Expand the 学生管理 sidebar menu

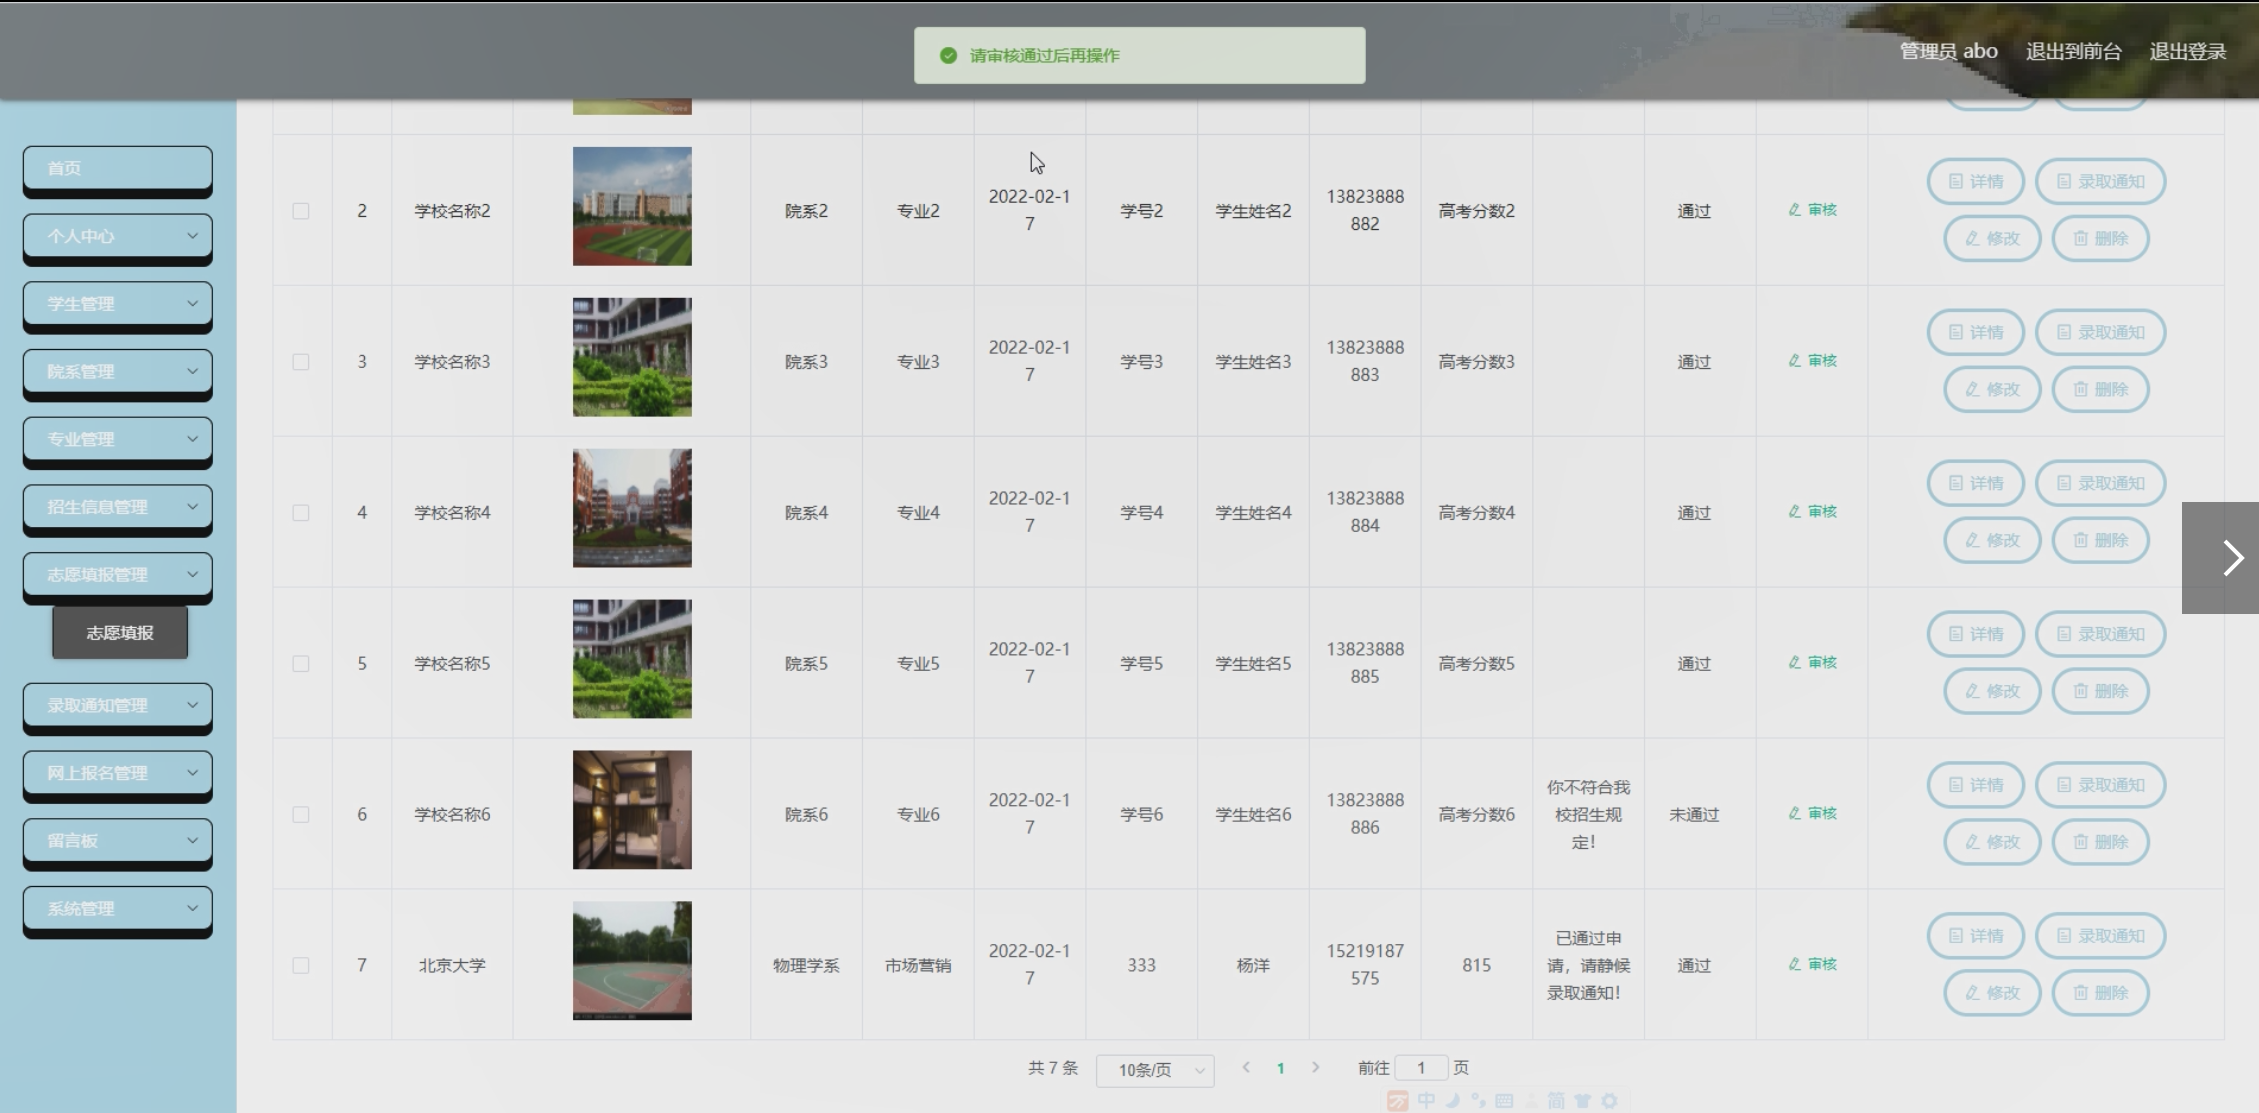(118, 304)
